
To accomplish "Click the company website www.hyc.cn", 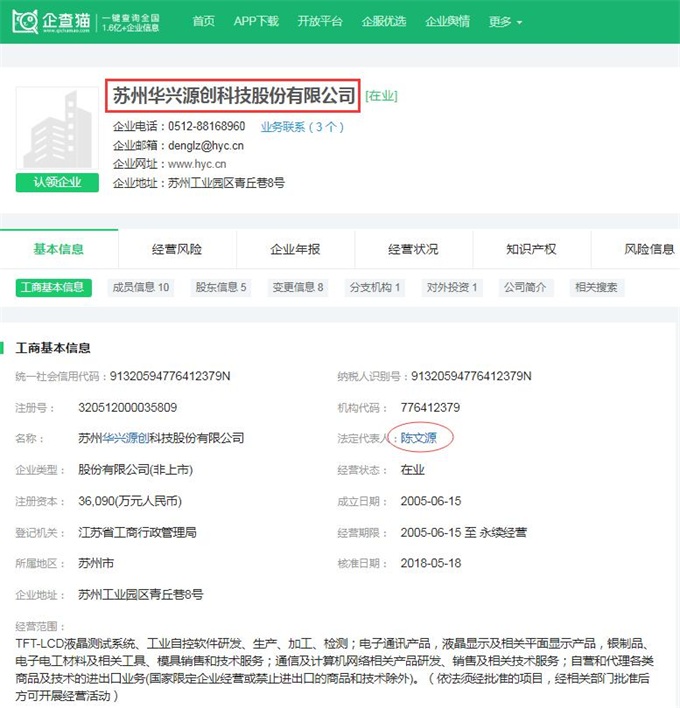I will pos(197,164).
